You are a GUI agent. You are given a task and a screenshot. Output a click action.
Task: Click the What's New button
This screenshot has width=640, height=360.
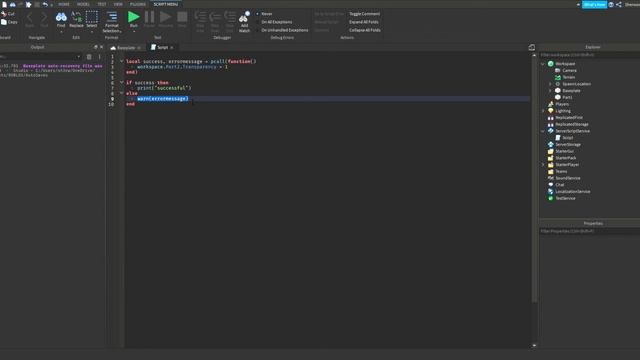[x=594, y=4]
